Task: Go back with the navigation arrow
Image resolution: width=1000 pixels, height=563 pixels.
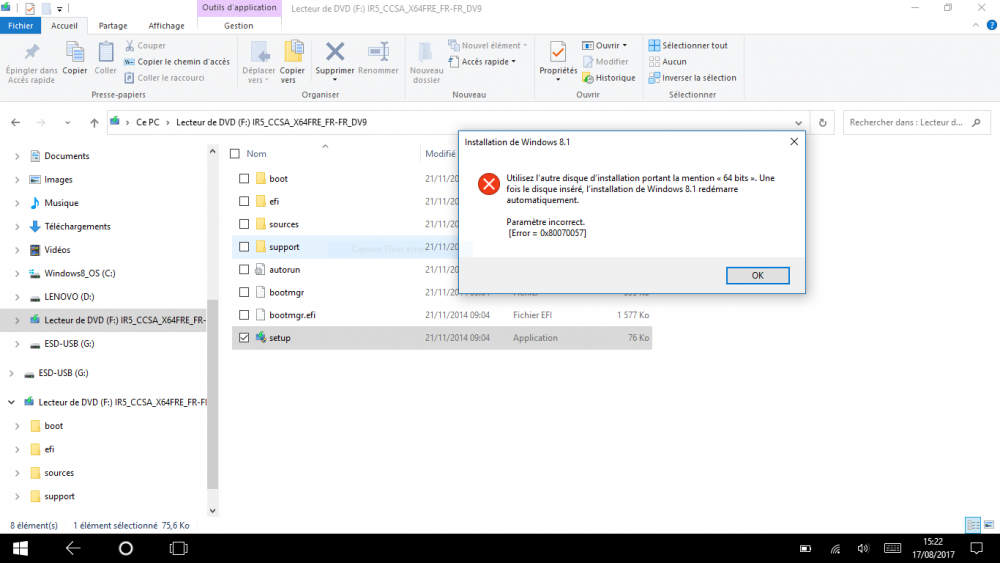Action: 15,122
